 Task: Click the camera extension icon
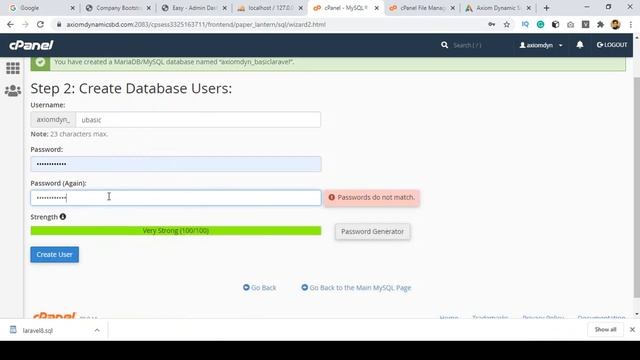[x=570, y=24]
